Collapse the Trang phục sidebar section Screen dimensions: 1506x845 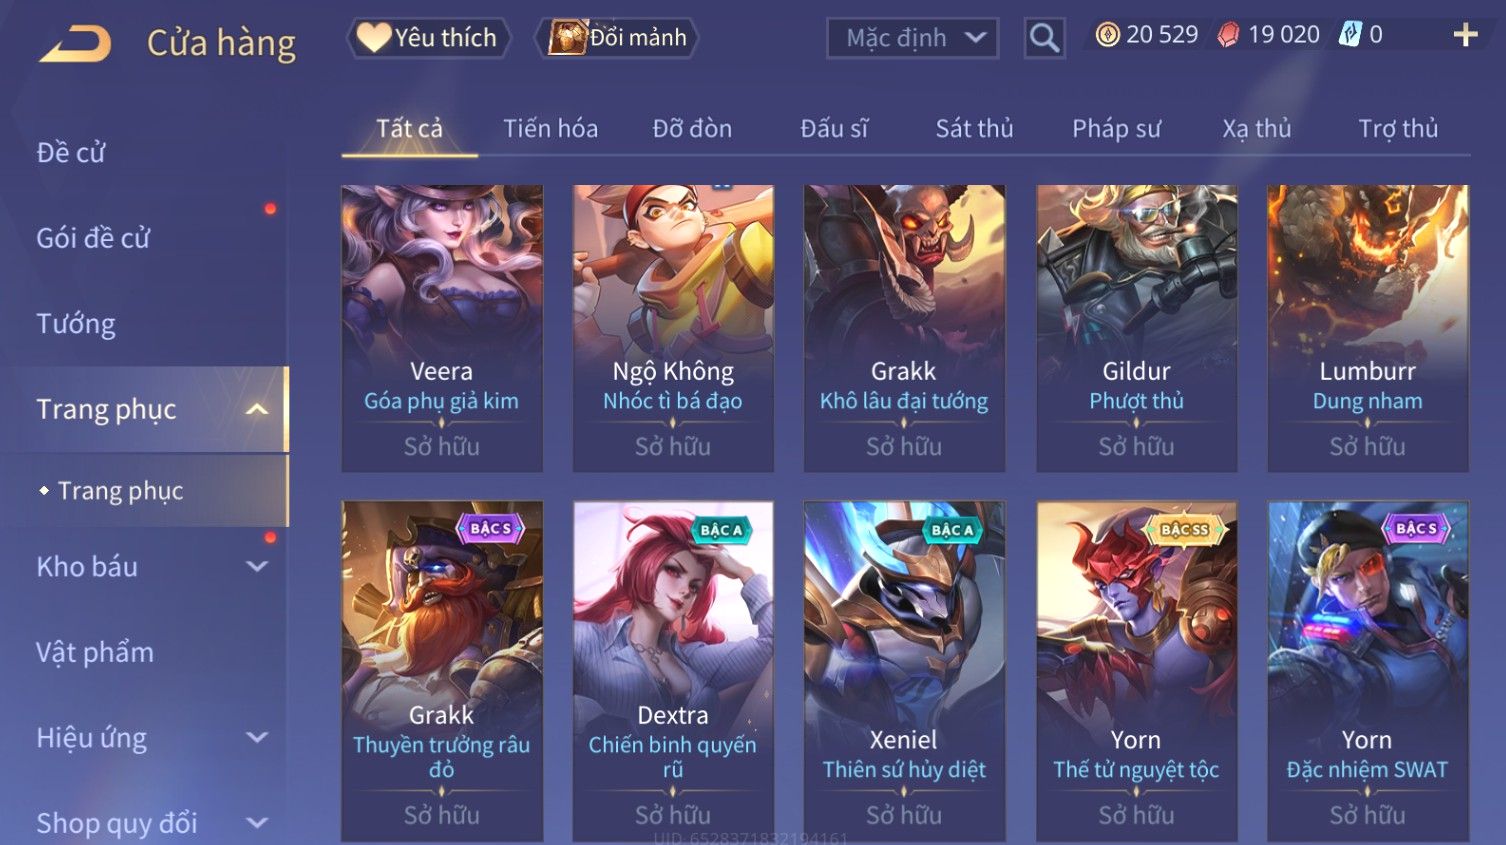point(257,409)
